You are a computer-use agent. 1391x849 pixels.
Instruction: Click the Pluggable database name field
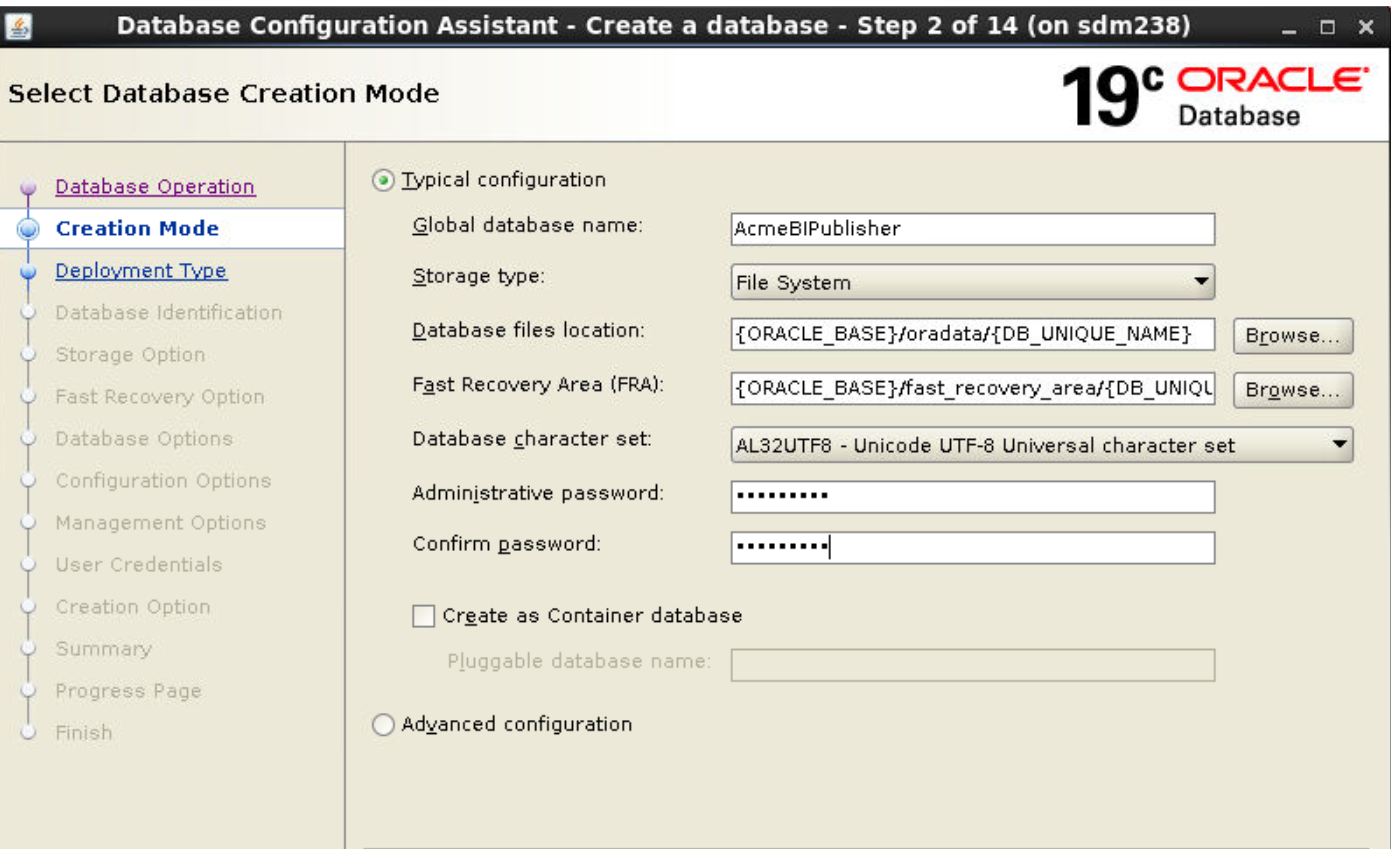pos(973,665)
